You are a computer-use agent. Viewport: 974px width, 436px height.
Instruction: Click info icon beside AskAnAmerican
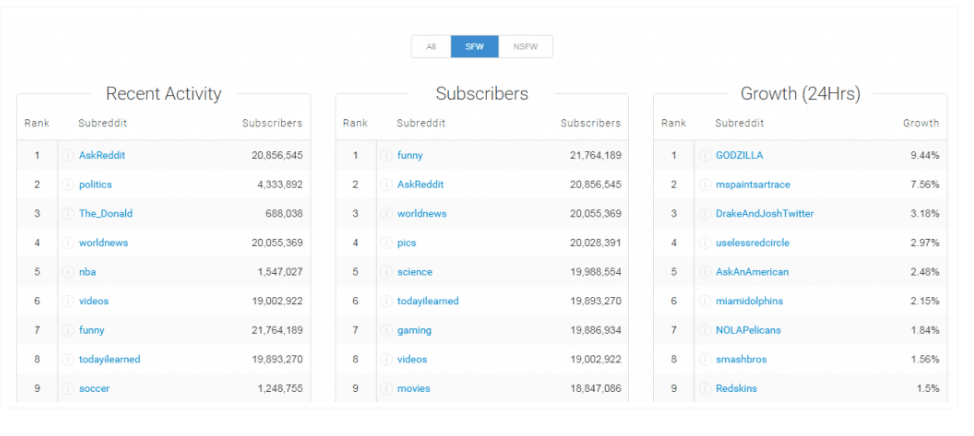704,272
